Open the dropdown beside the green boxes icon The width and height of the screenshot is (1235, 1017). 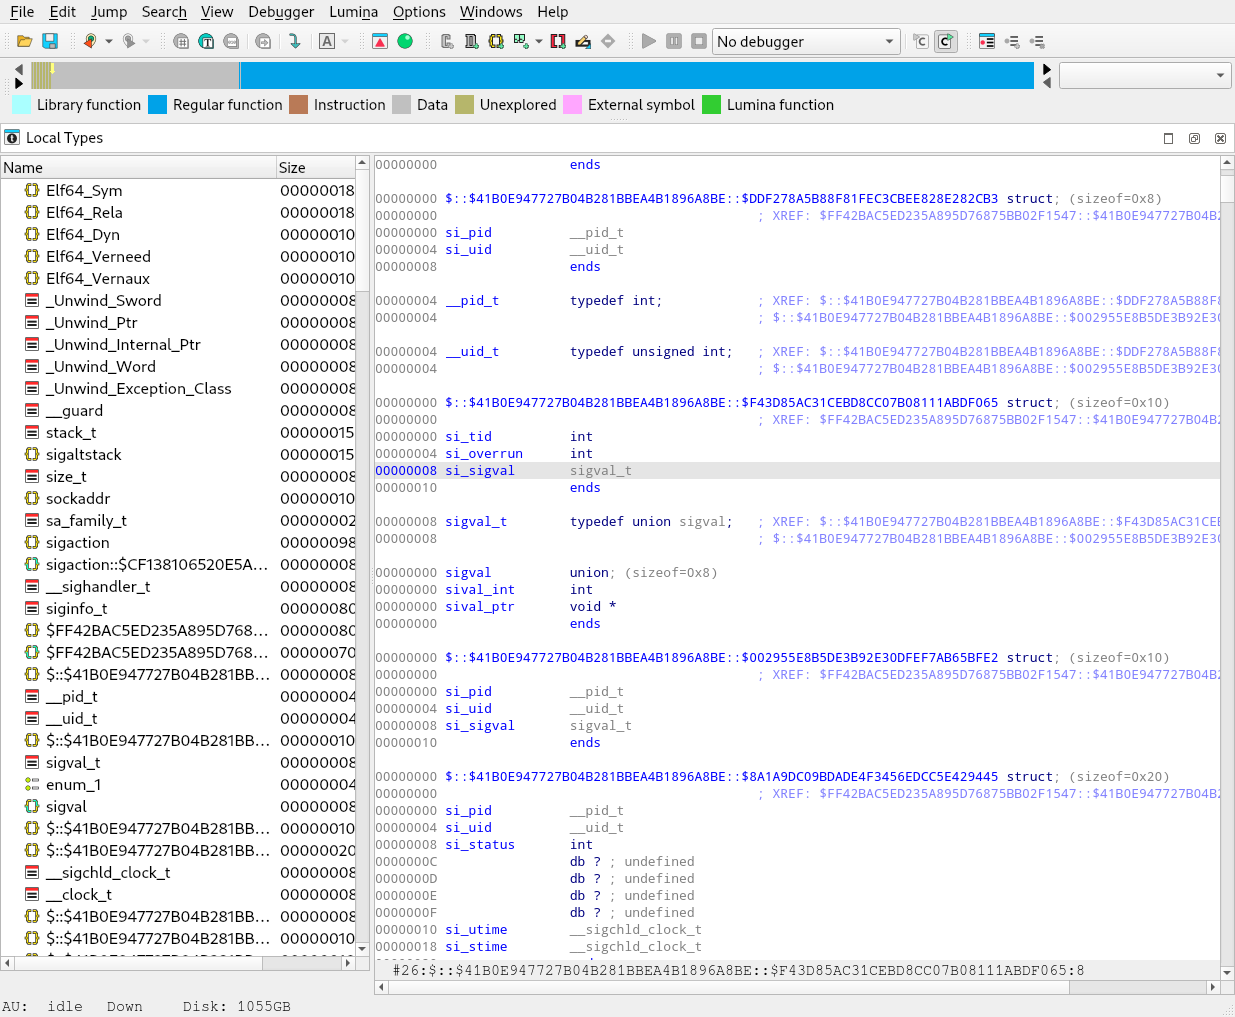click(539, 41)
